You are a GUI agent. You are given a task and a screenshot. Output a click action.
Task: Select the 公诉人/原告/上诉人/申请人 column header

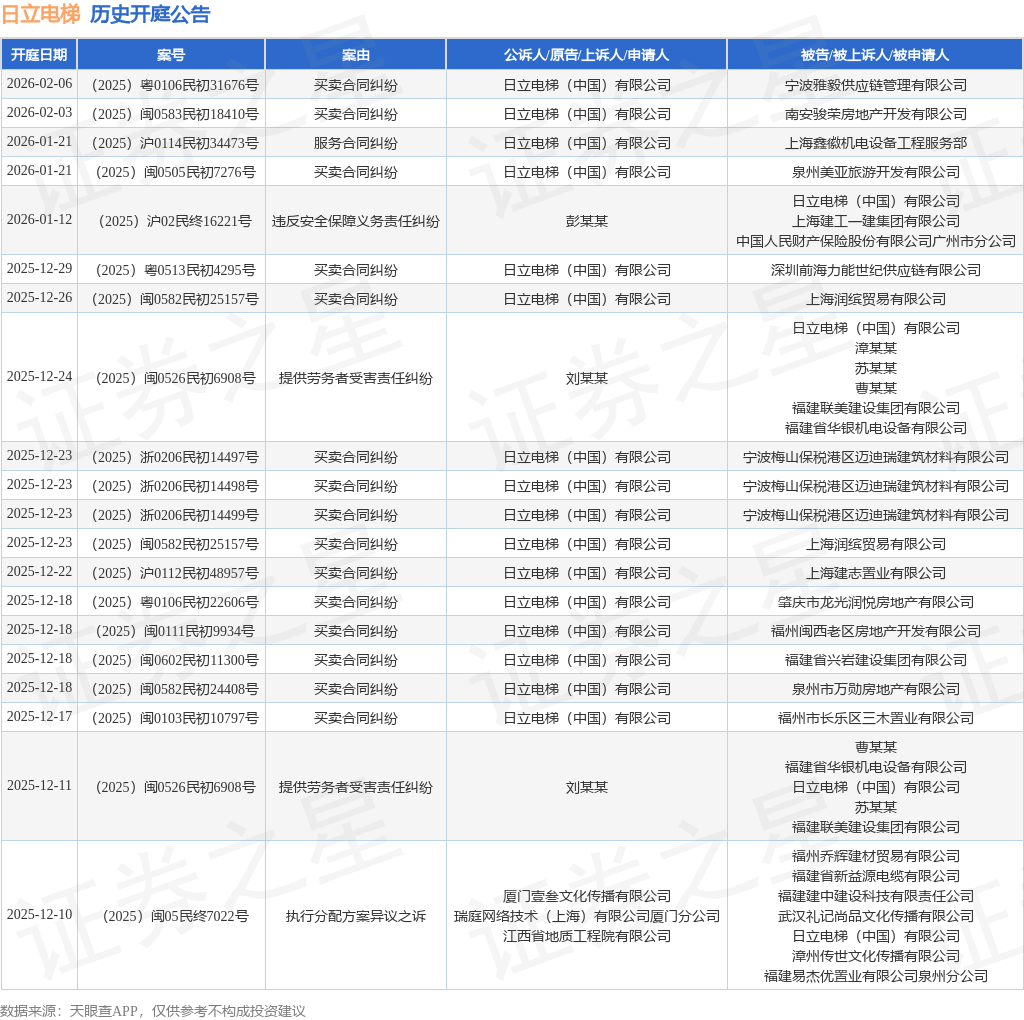[x=586, y=55]
